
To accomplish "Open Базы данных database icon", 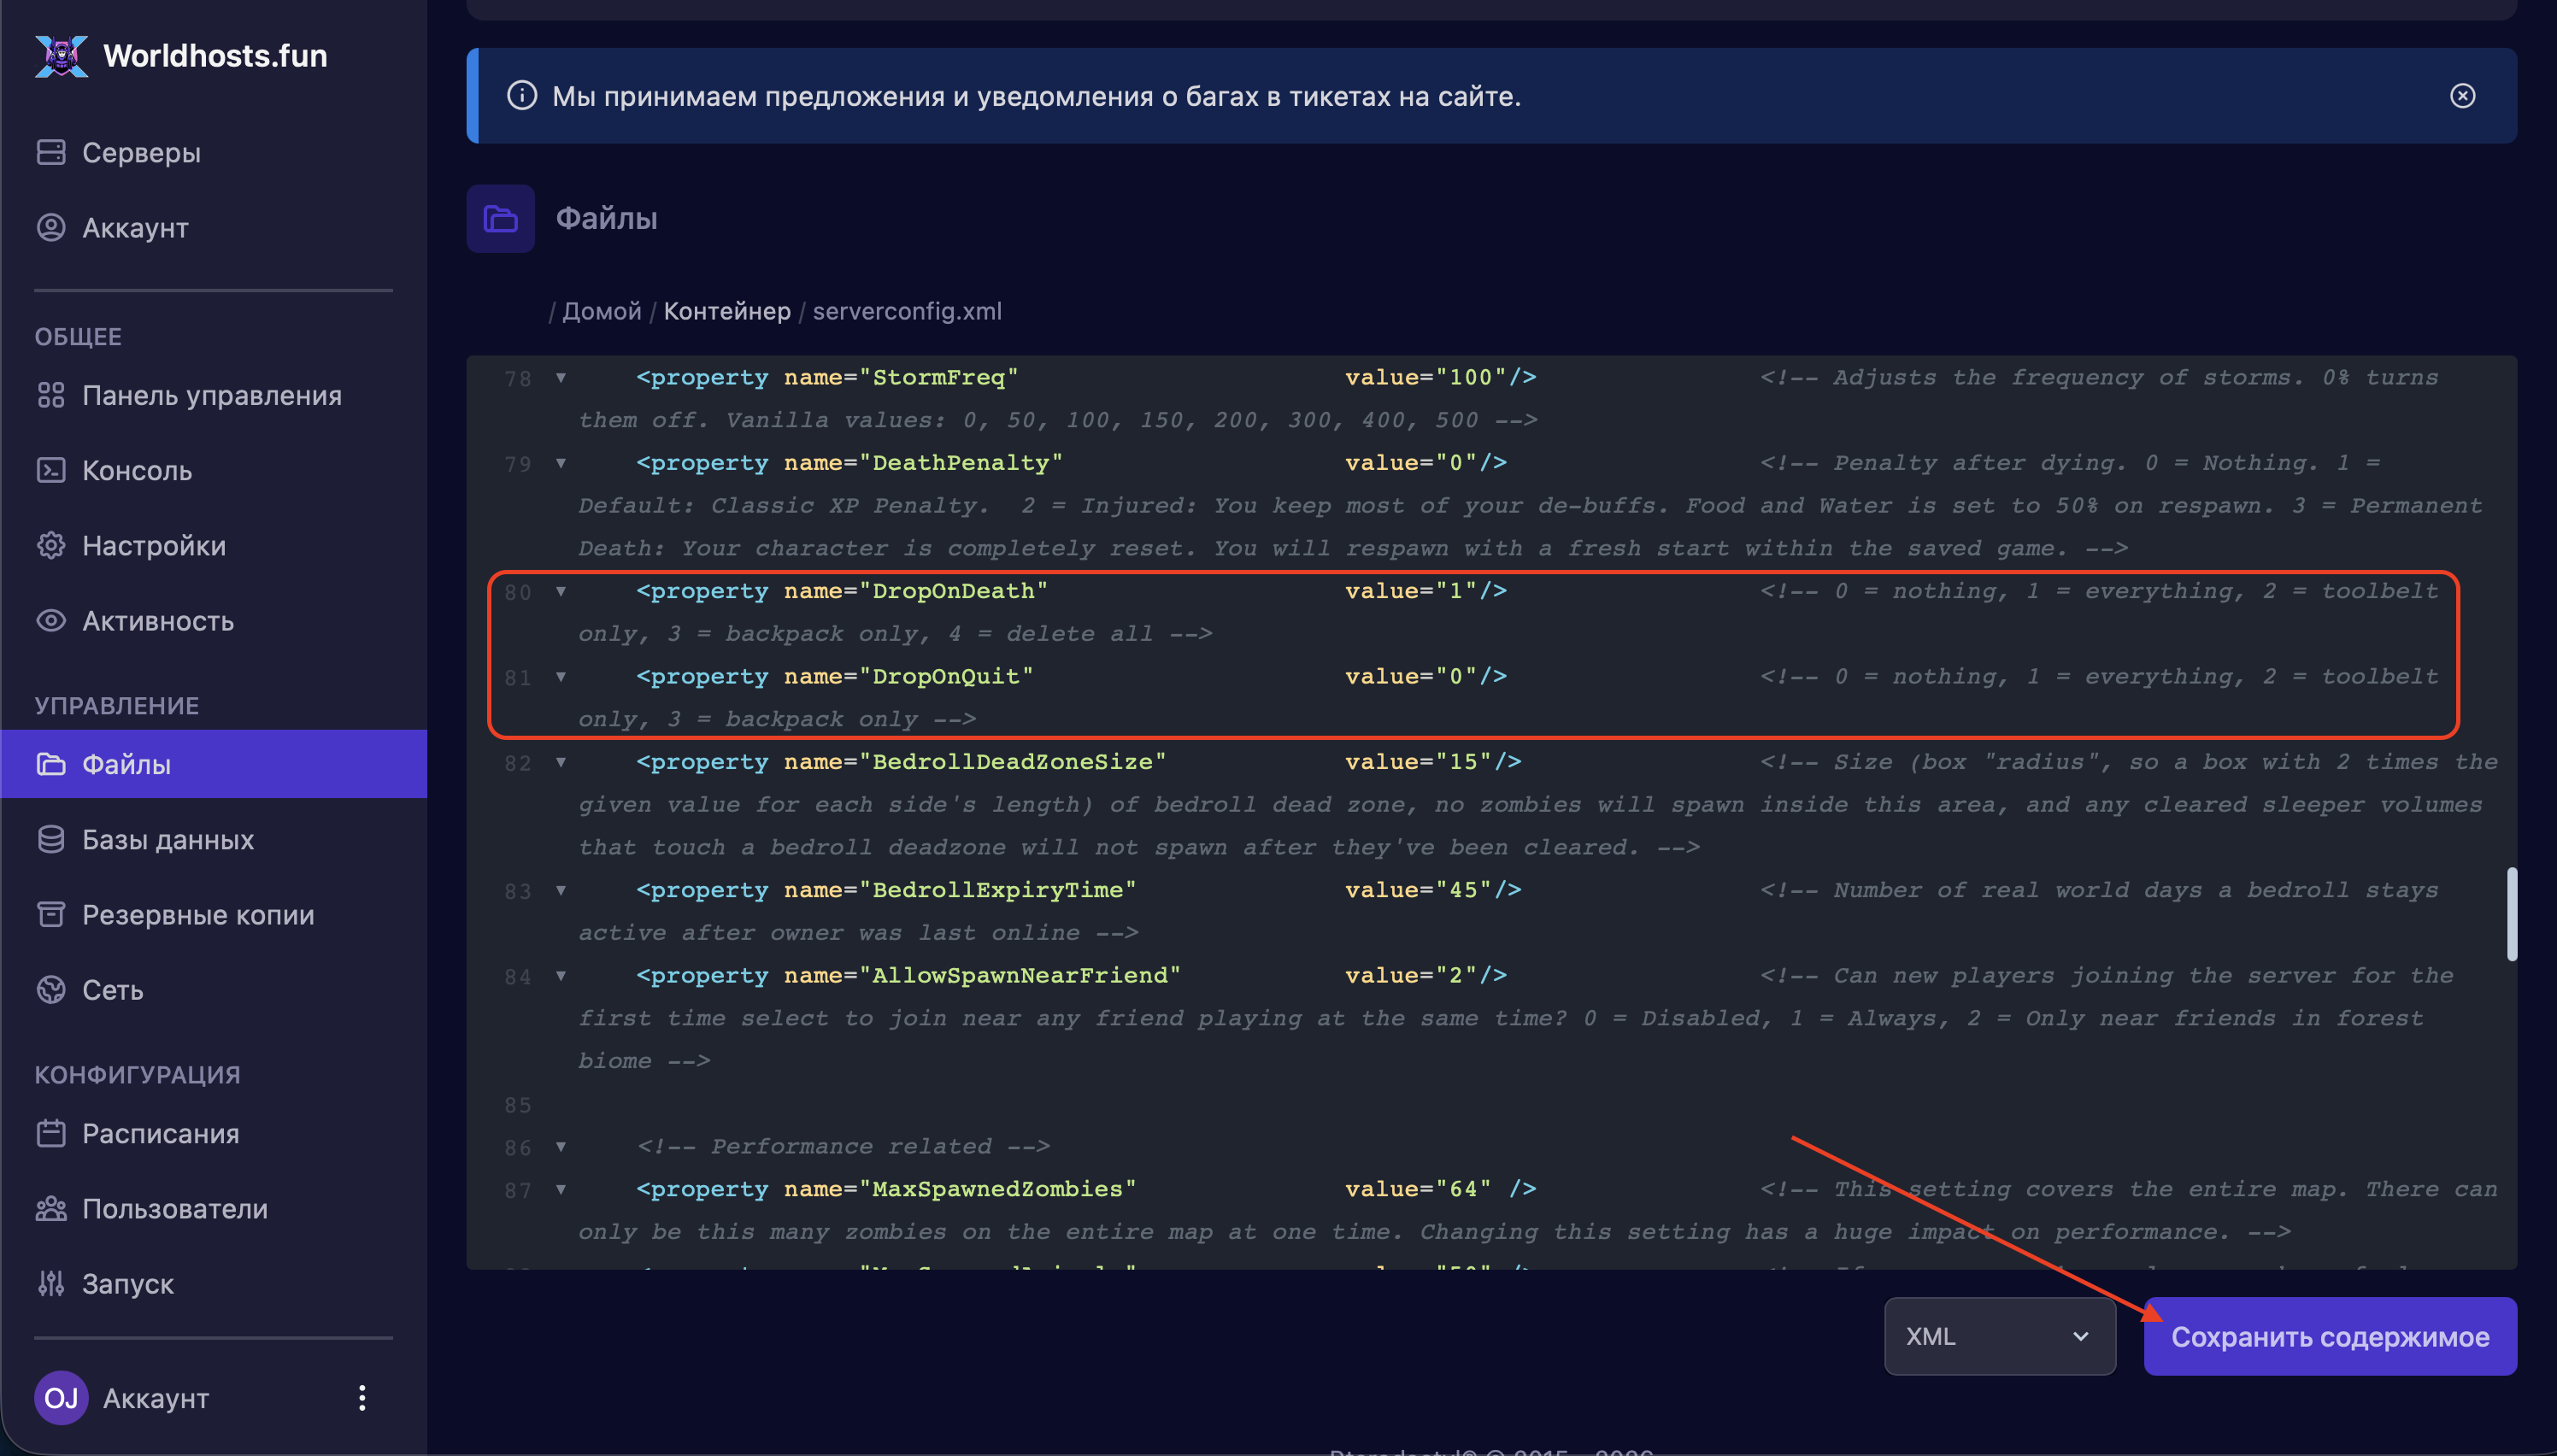I will [51, 839].
